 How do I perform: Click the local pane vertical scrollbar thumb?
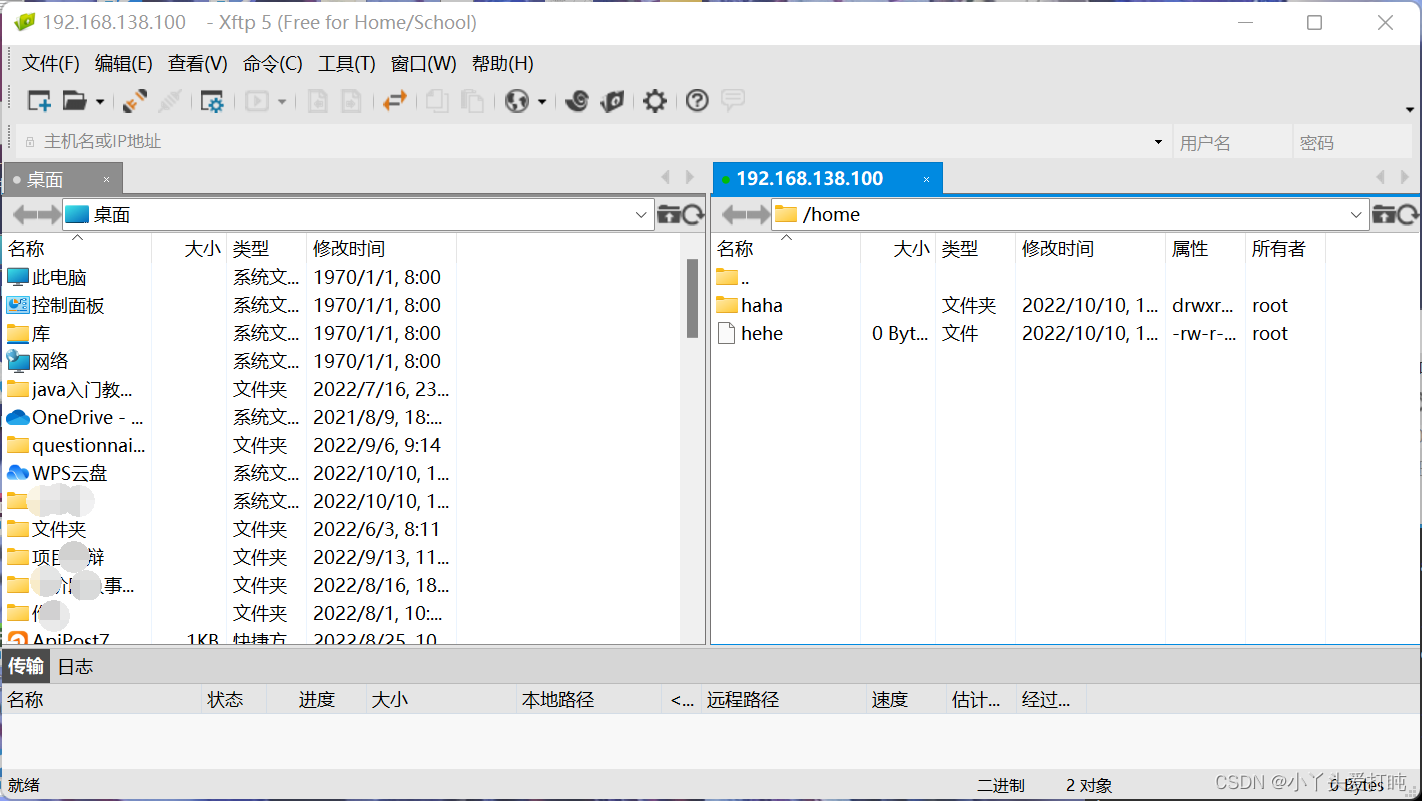click(x=692, y=298)
